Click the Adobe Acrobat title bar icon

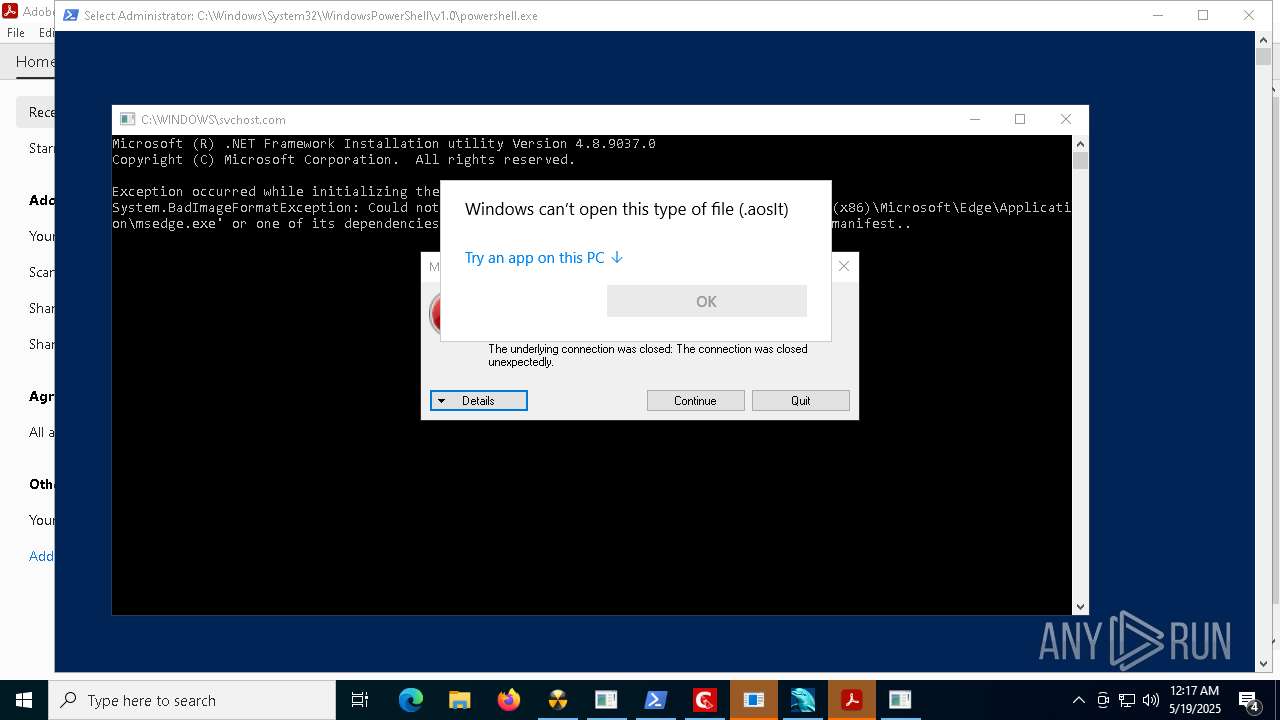(x=10, y=11)
